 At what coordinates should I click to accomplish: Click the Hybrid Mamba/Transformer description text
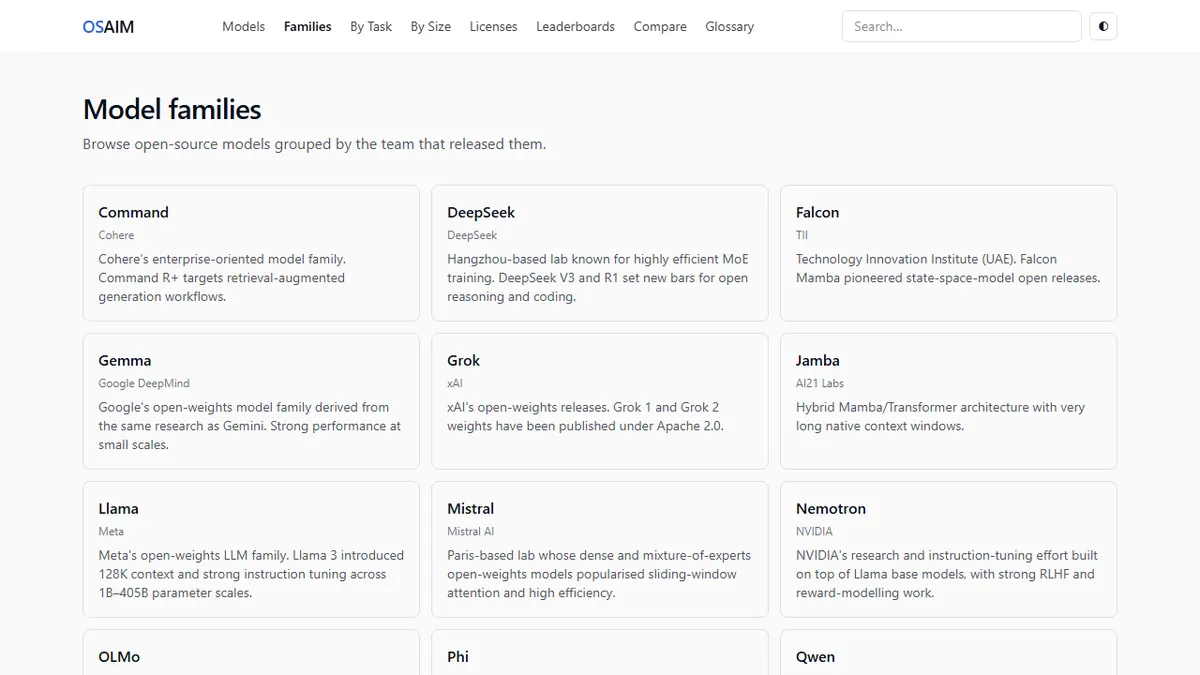coord(940,416)
